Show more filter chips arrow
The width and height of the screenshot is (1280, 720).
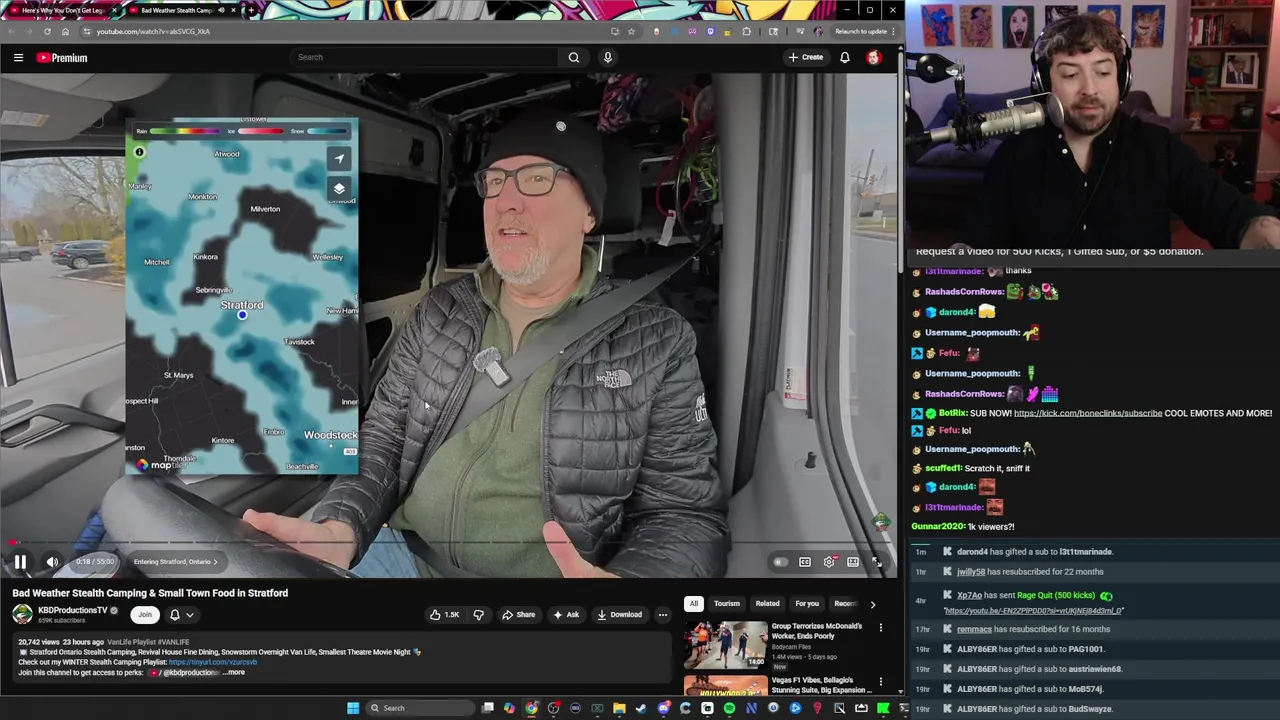tap(872, 604)
